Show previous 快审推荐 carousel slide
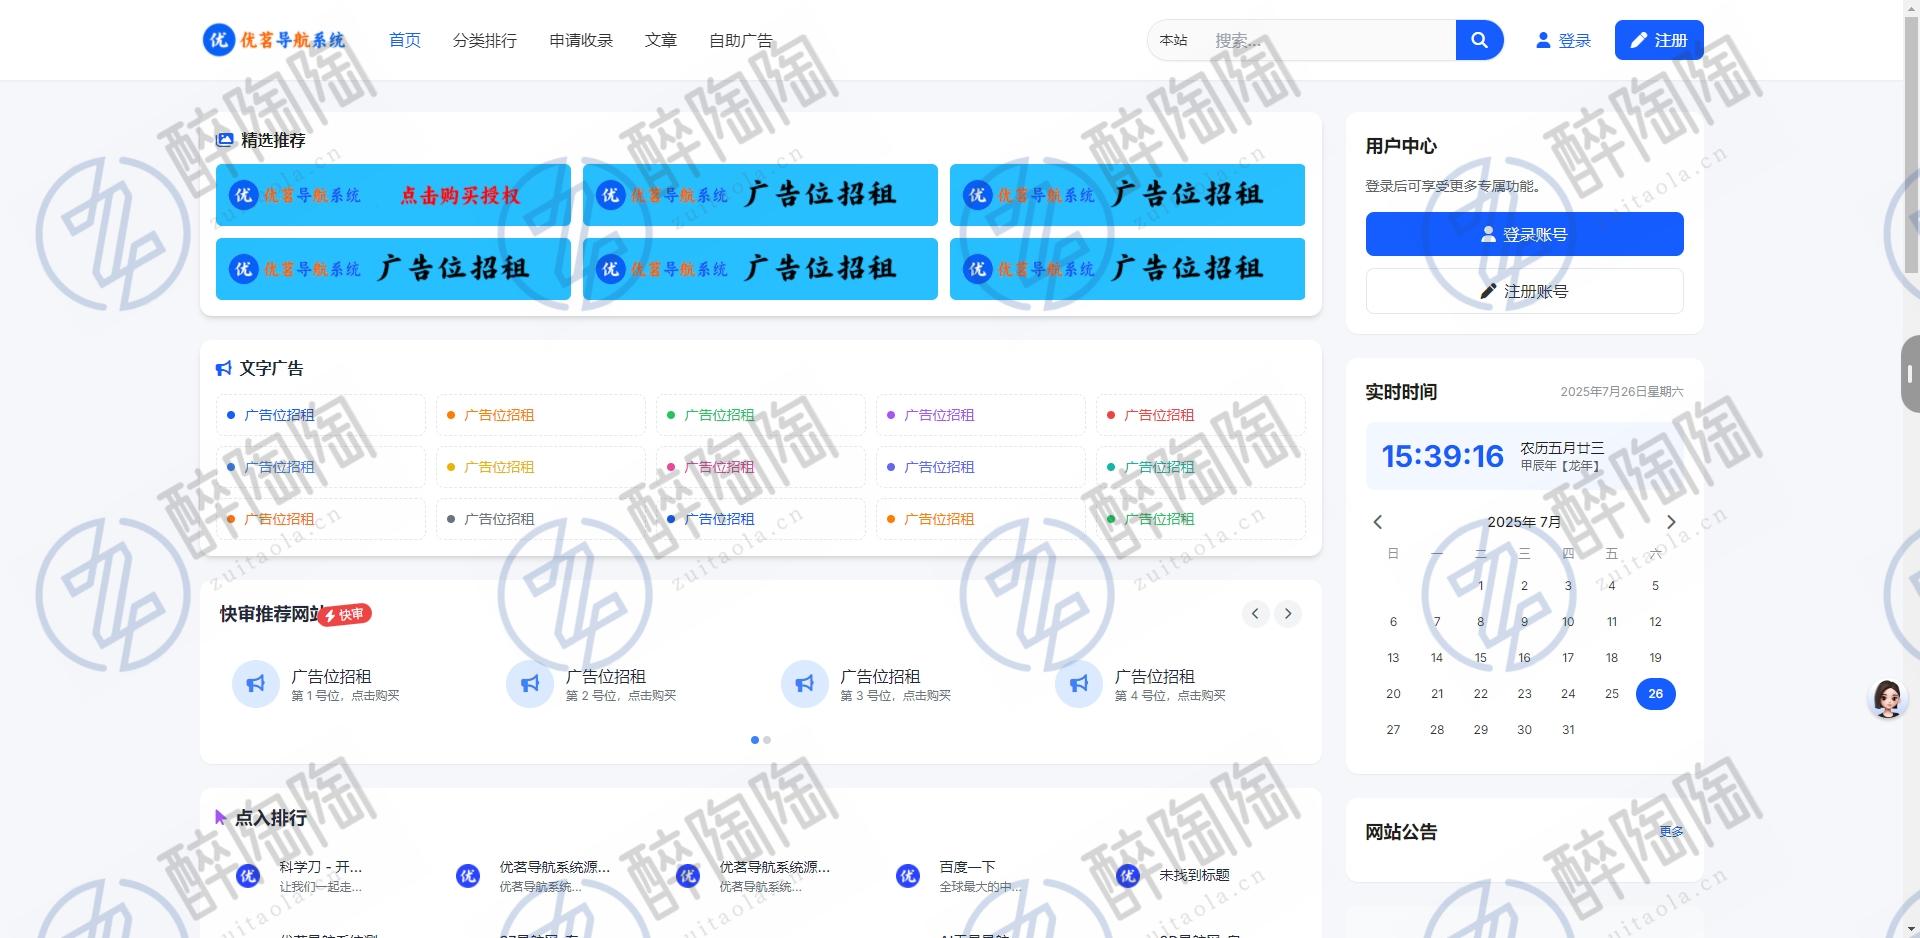 [1255, 614]
